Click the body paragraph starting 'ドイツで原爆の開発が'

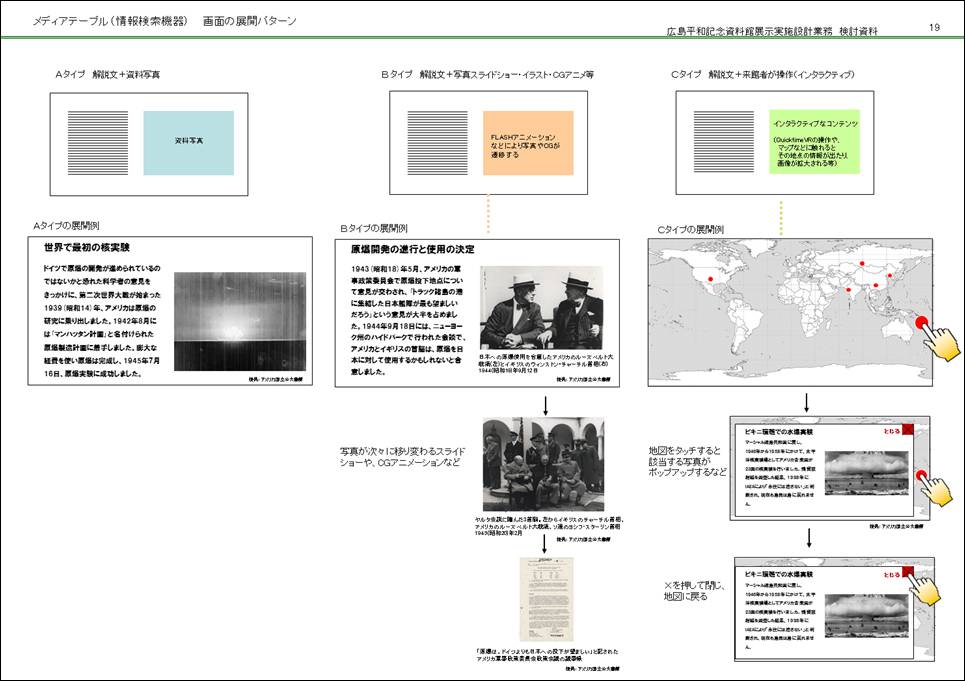pos(102,321)
